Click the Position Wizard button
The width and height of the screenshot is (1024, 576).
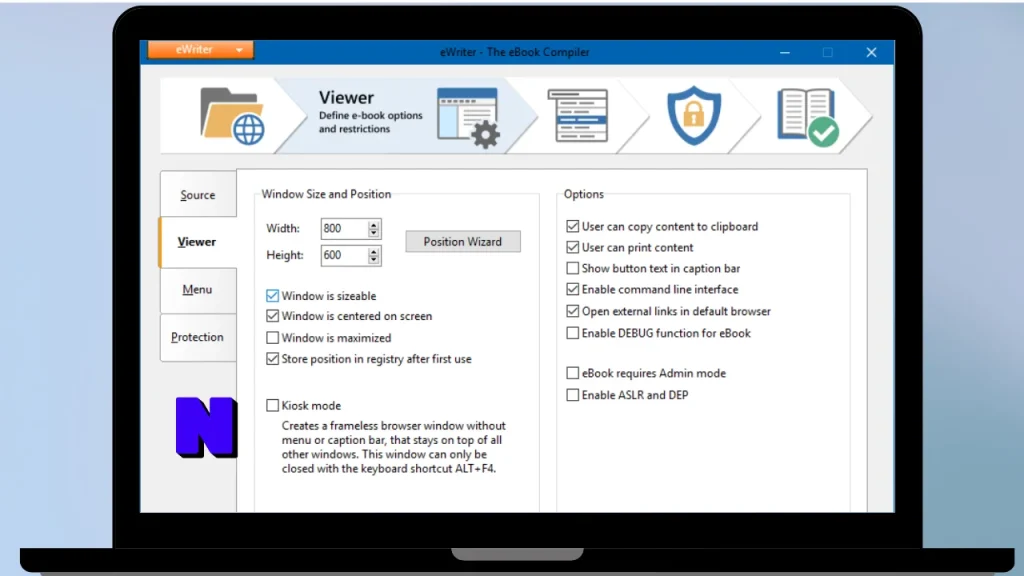(x=463, y=242)
